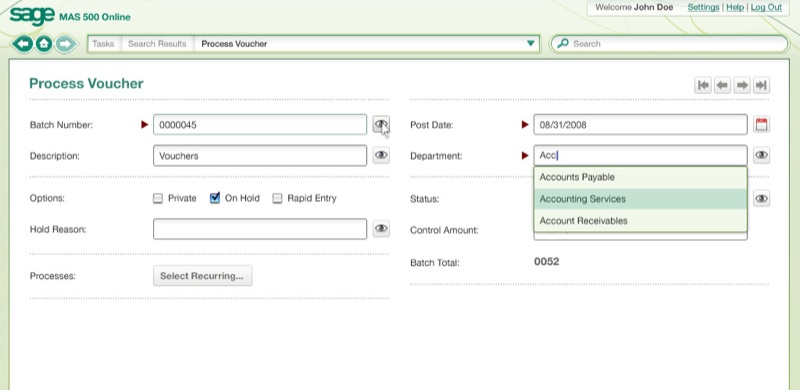Image resolution: width=800 pixels, height=390 pixels.
Task: Click the Log Out link
Action: (x=766, y=7)
